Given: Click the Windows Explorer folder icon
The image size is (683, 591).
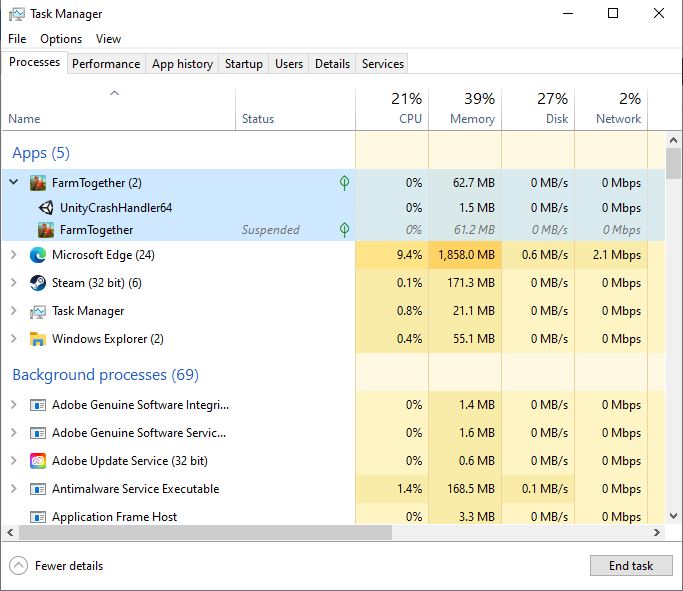Looking at the screenshot, I should point(38,339).
